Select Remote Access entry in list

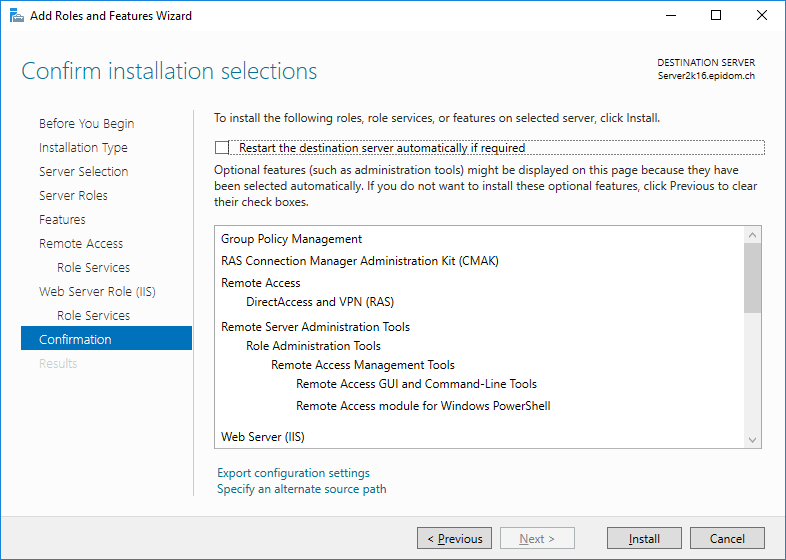pos(261,283)
